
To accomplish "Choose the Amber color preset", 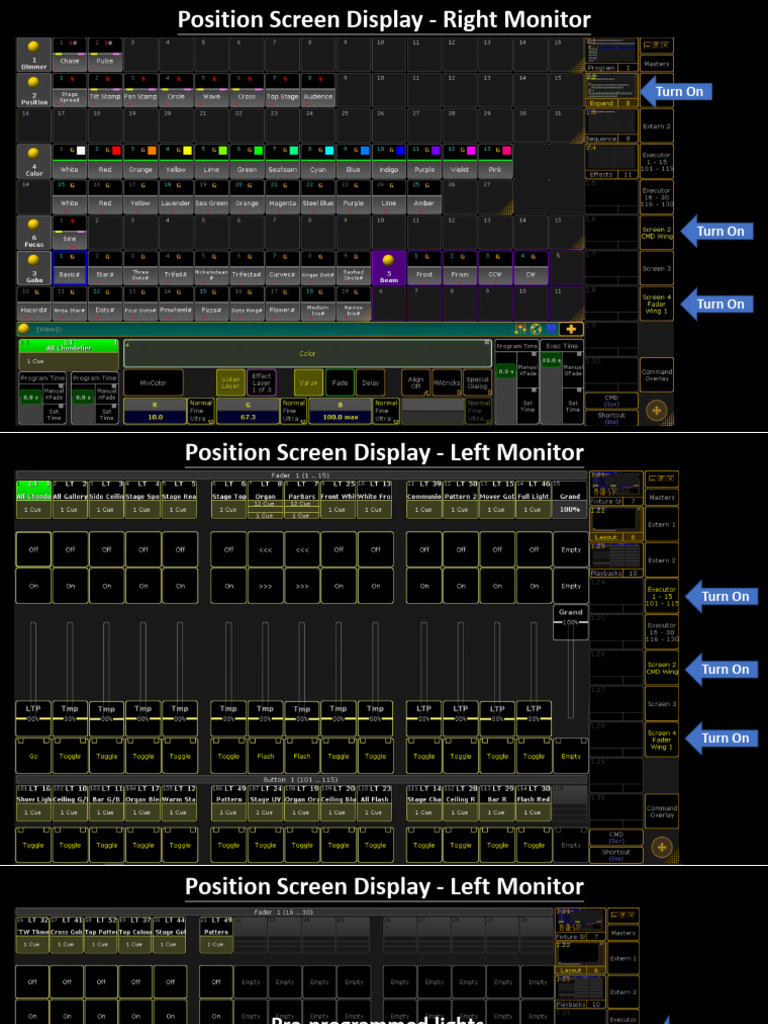I will (424, 197).
